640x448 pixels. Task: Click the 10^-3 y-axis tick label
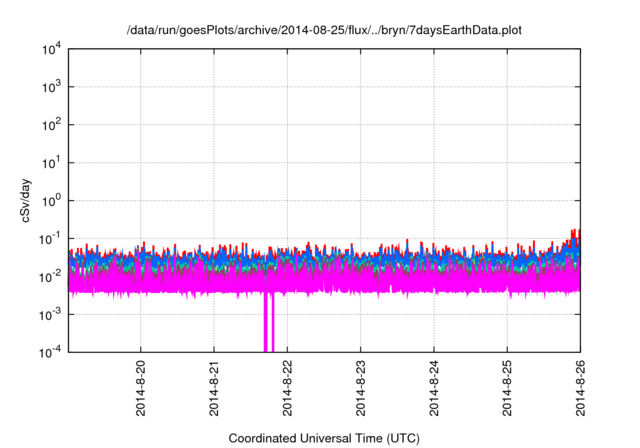[50, 315]
